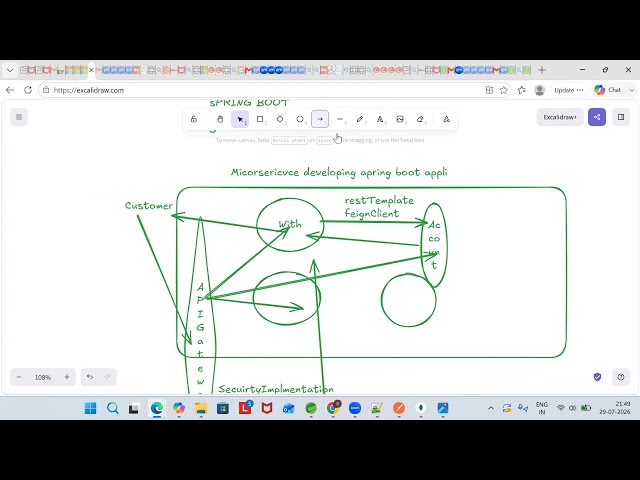Expand the chevron beside Chat

[x=632, y=90]
